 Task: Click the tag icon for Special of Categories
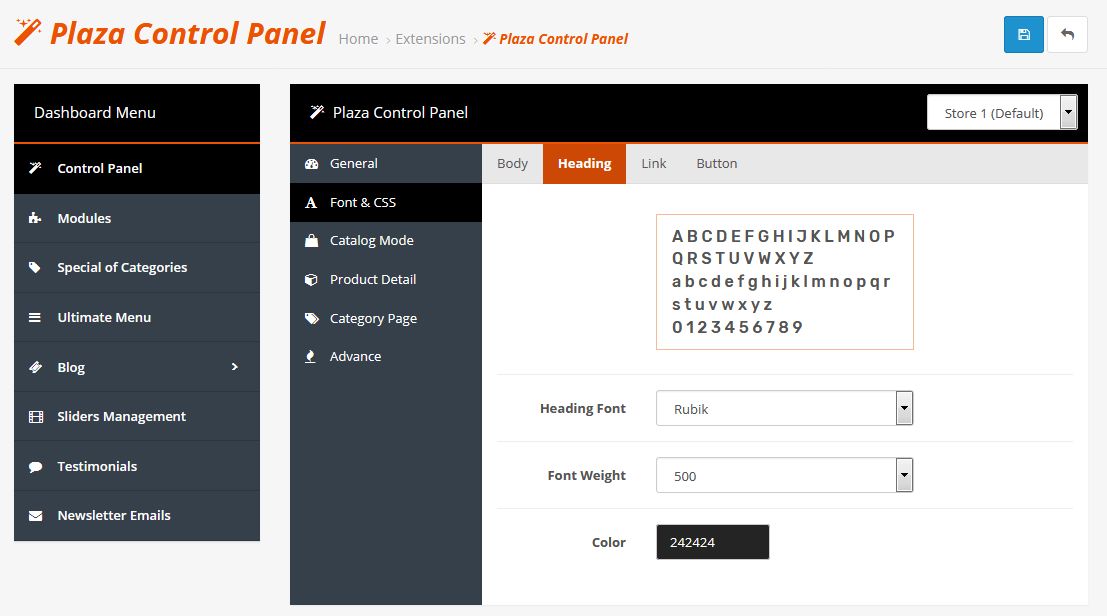[x=35, y=267]
